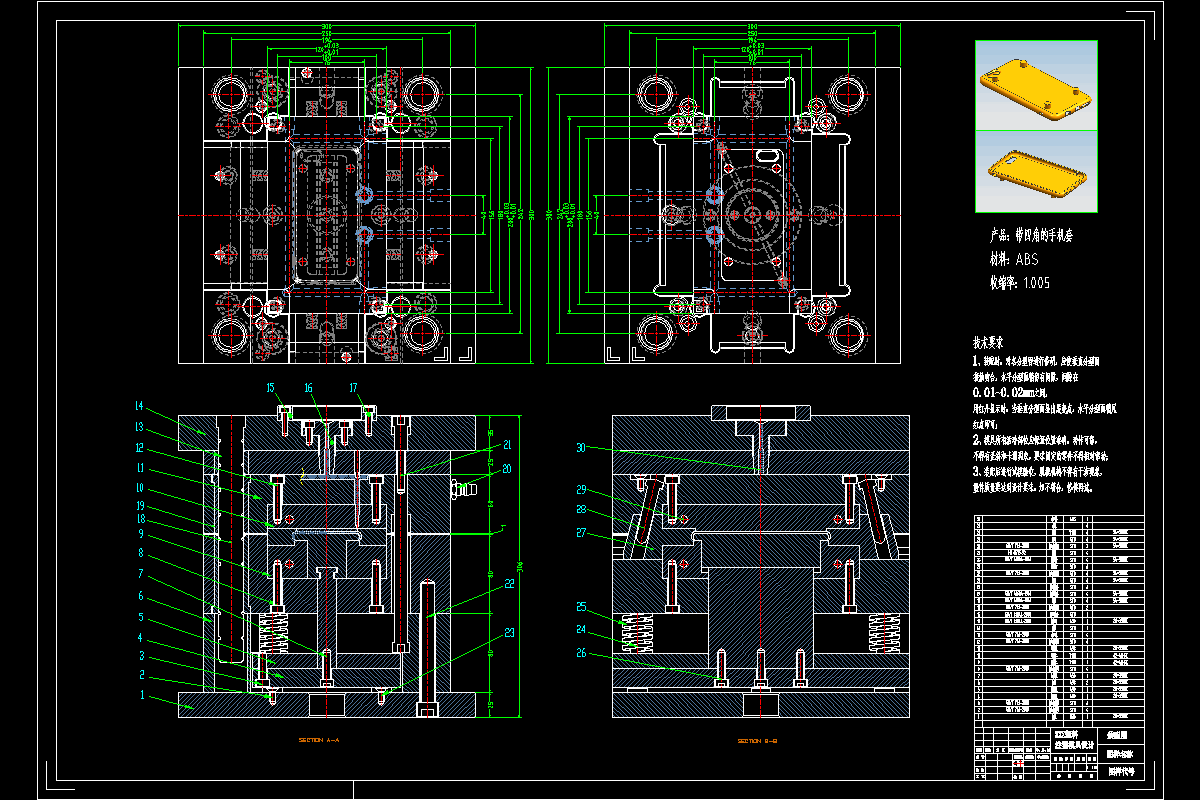Click part balloon number 23
The height and width of the screenshot is (800, 1200).
[507, 631]
